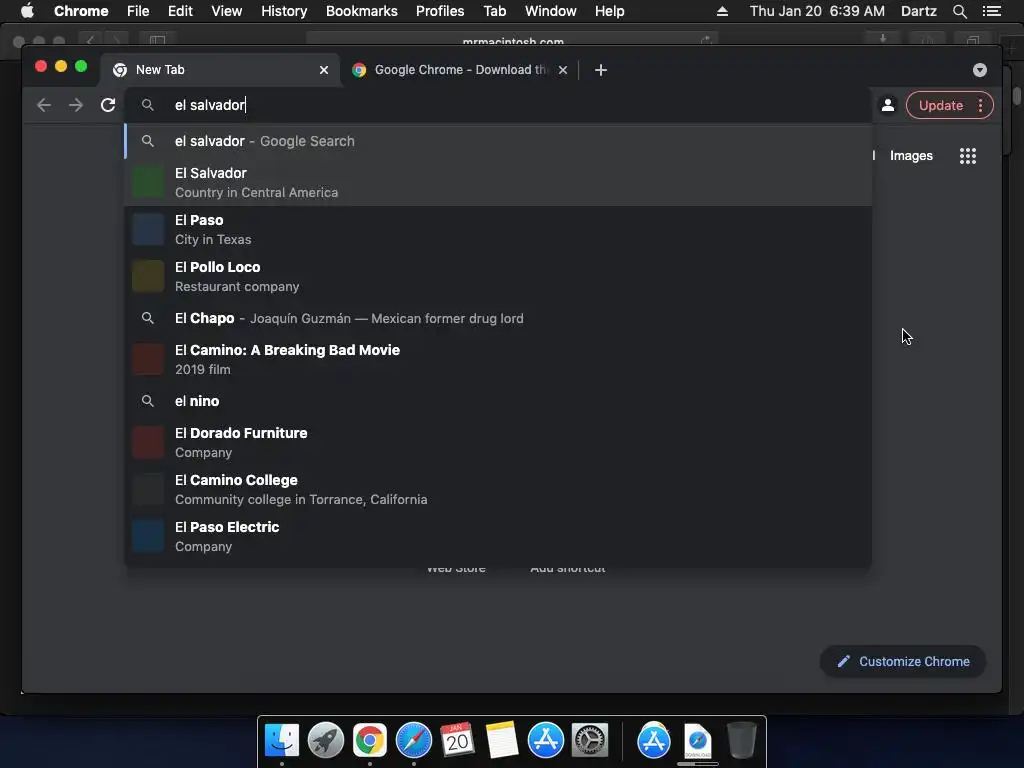
Task: Open Chrome from the Dock
Action: (x=370, y=740)
